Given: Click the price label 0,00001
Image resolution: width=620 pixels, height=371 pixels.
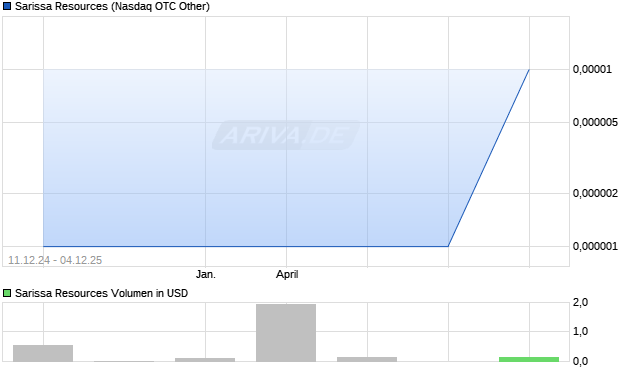Looking at the screenshot, I should pyautogui.click(x=592, y=69).
